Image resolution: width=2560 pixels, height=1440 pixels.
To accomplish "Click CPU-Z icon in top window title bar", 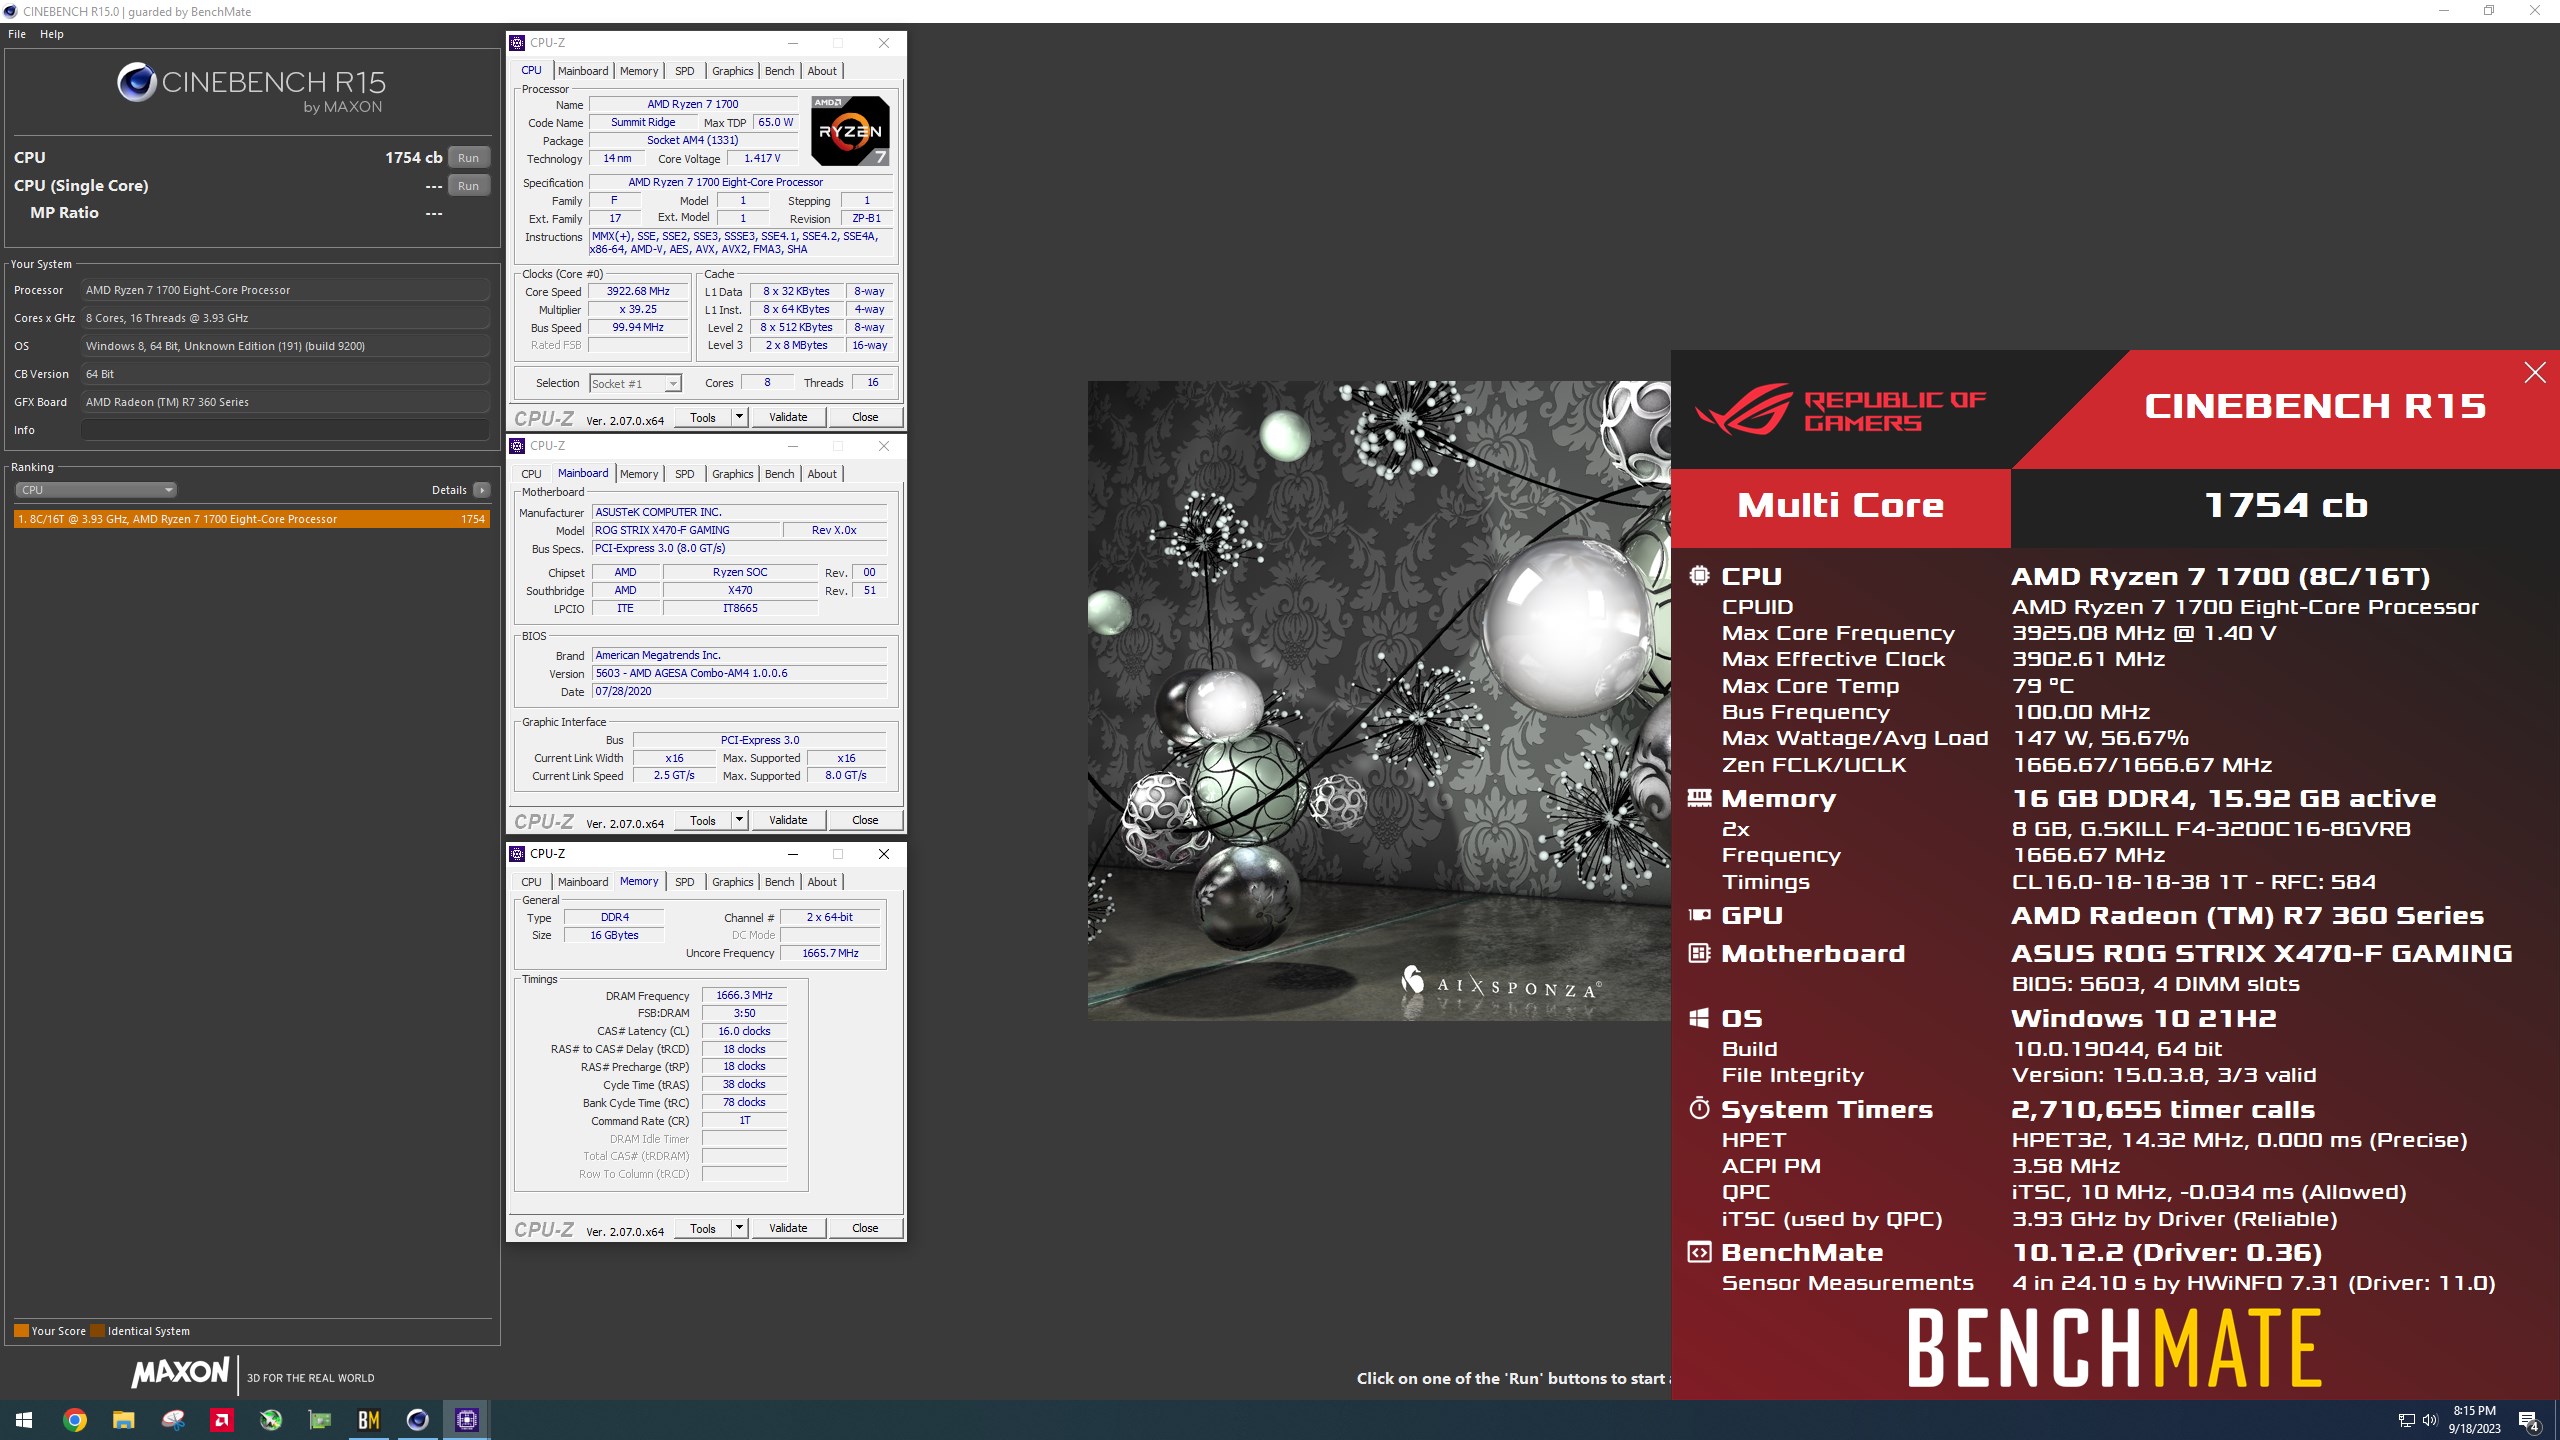I will pyautogui.click(x=518, y=43).
